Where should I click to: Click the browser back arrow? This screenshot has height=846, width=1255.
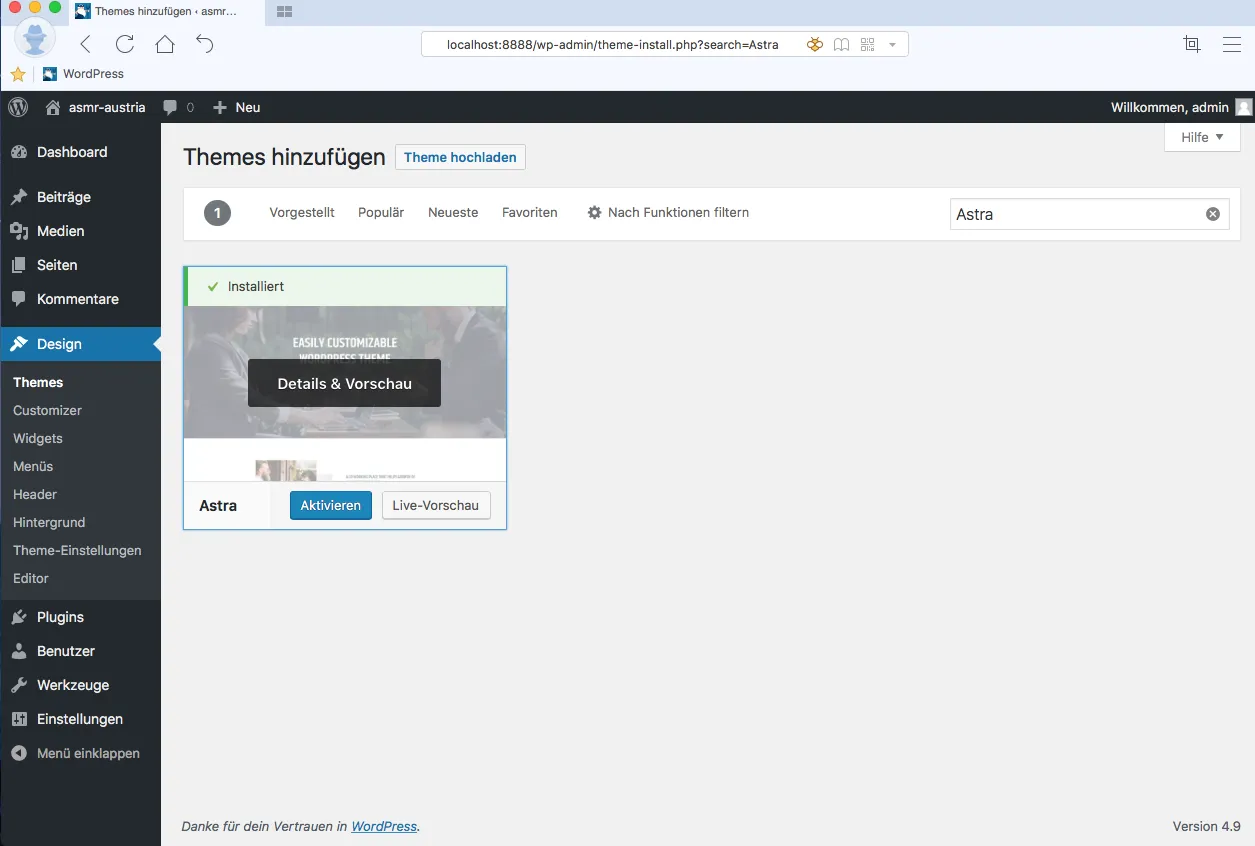tap(85, 44)
